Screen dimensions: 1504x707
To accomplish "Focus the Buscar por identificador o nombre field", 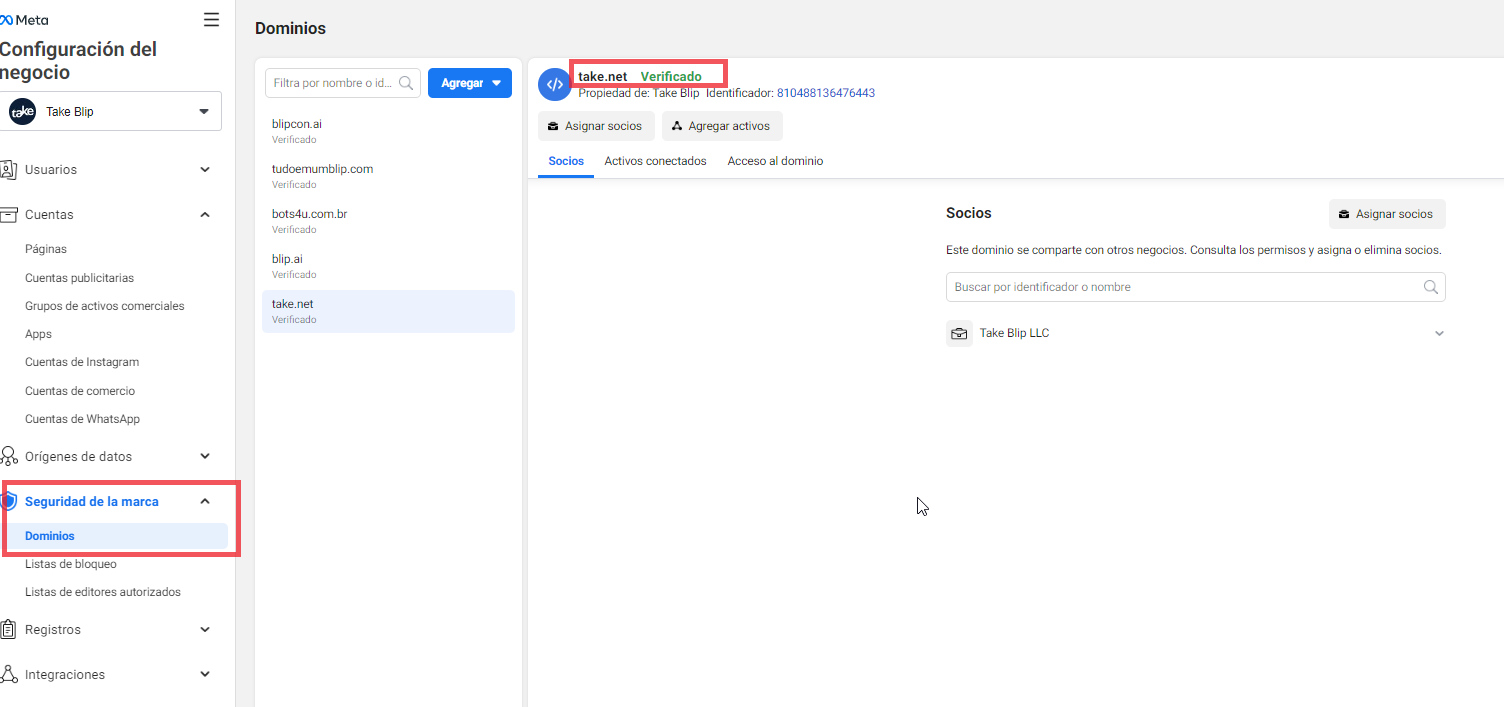I will click(x=1195, y=287).
